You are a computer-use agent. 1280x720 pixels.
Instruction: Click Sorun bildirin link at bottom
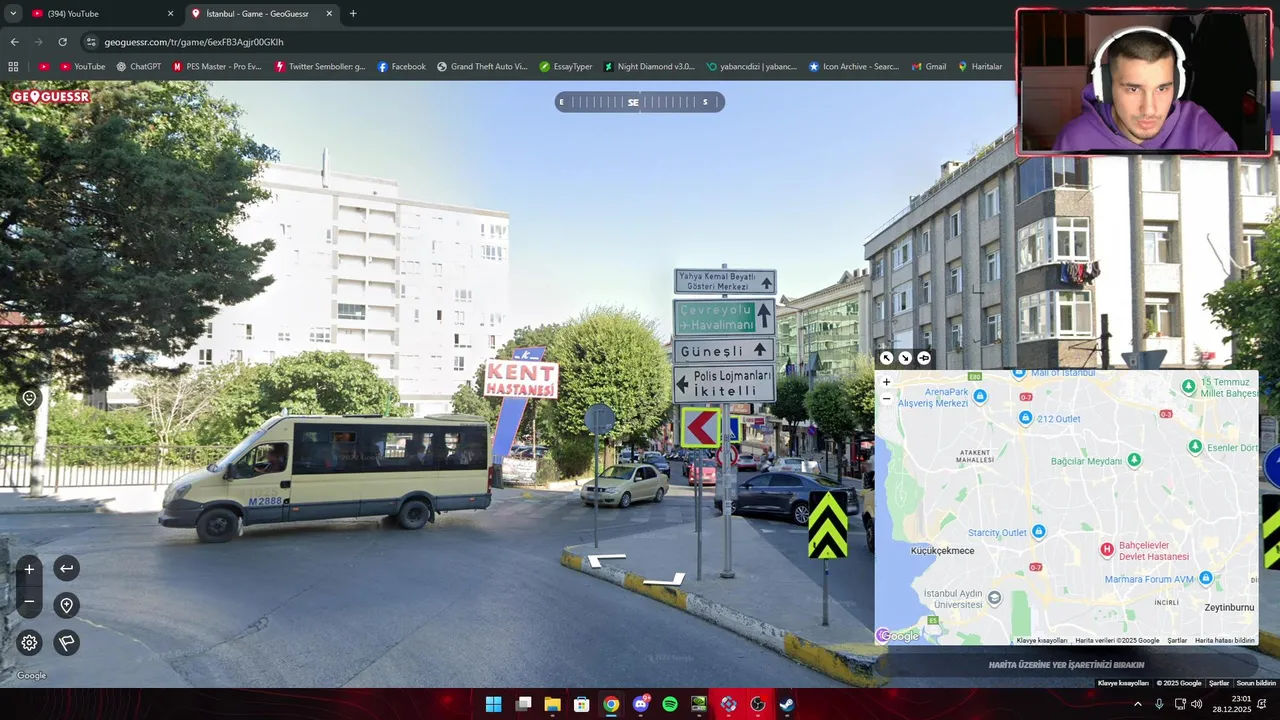click(1257, 683)
